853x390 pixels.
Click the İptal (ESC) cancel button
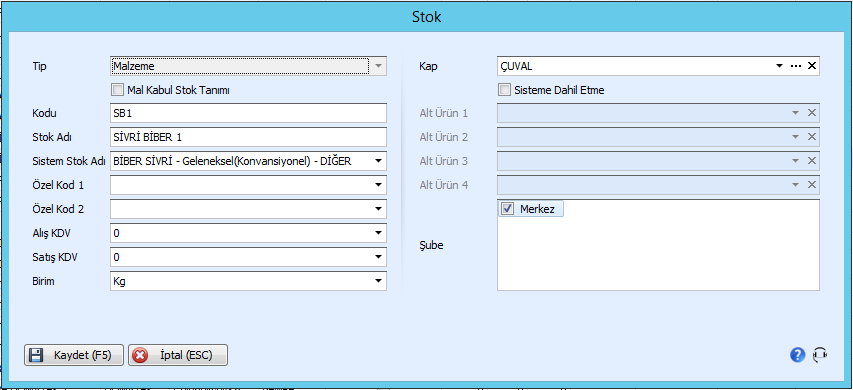(178, 355)
